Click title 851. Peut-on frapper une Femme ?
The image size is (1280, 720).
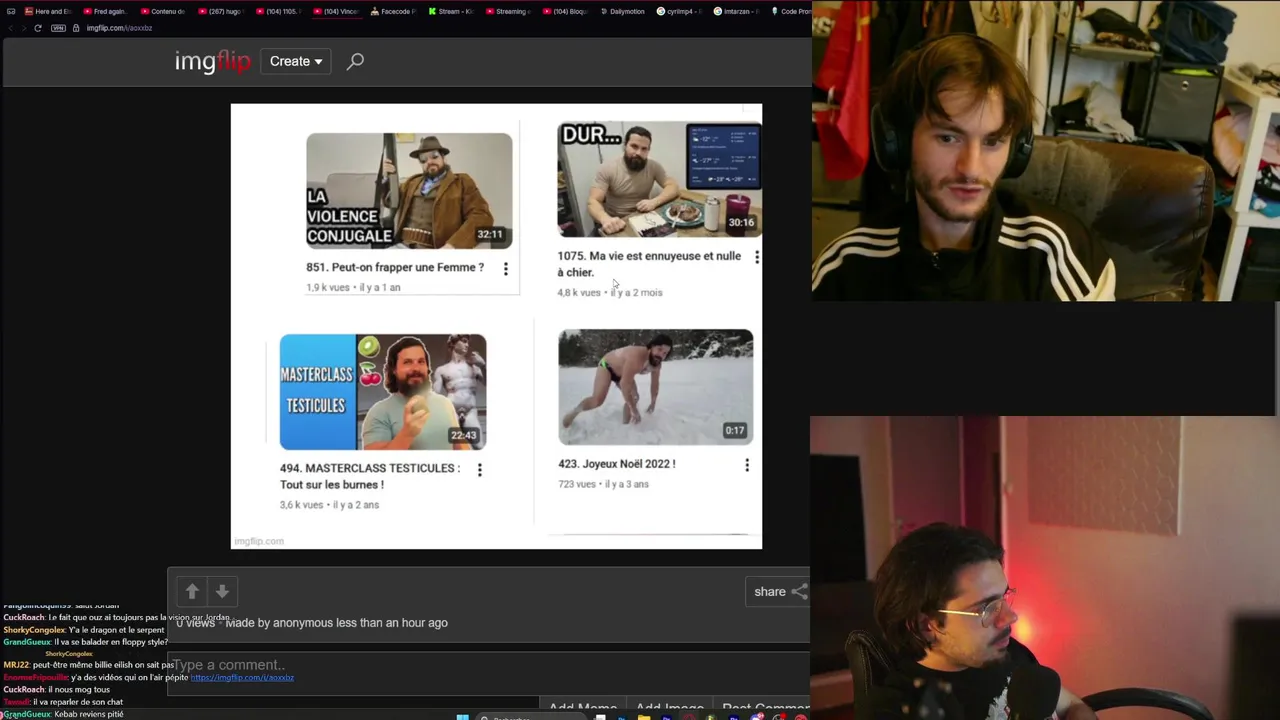(395, 267)
